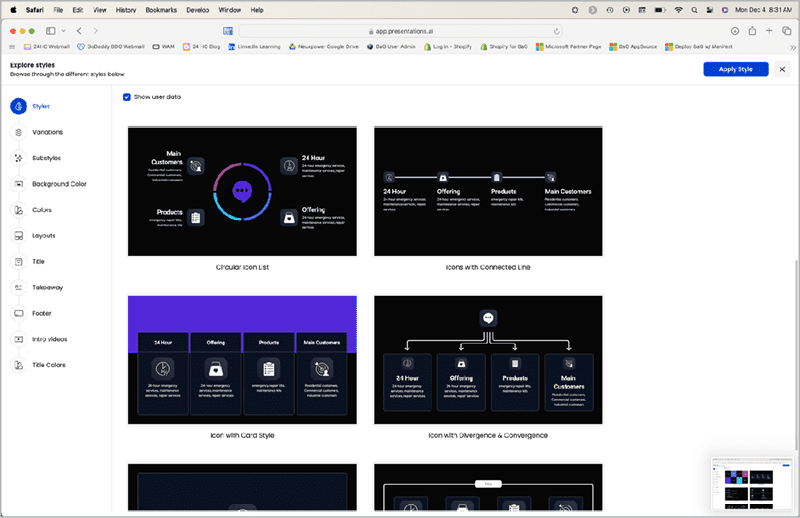Open the Styles sidebar icon
Image resolution: width=800 pixels, height=518 pixels.
point(18,106)
